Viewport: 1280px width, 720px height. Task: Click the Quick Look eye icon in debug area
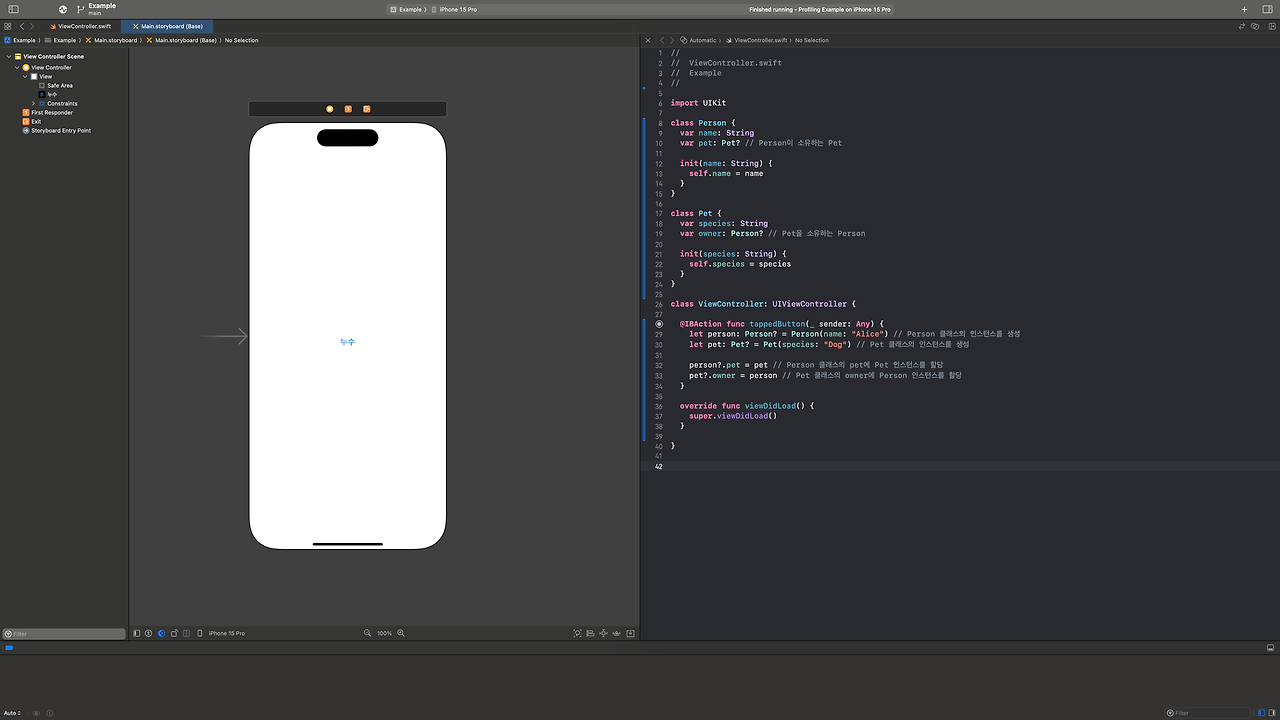37,713
